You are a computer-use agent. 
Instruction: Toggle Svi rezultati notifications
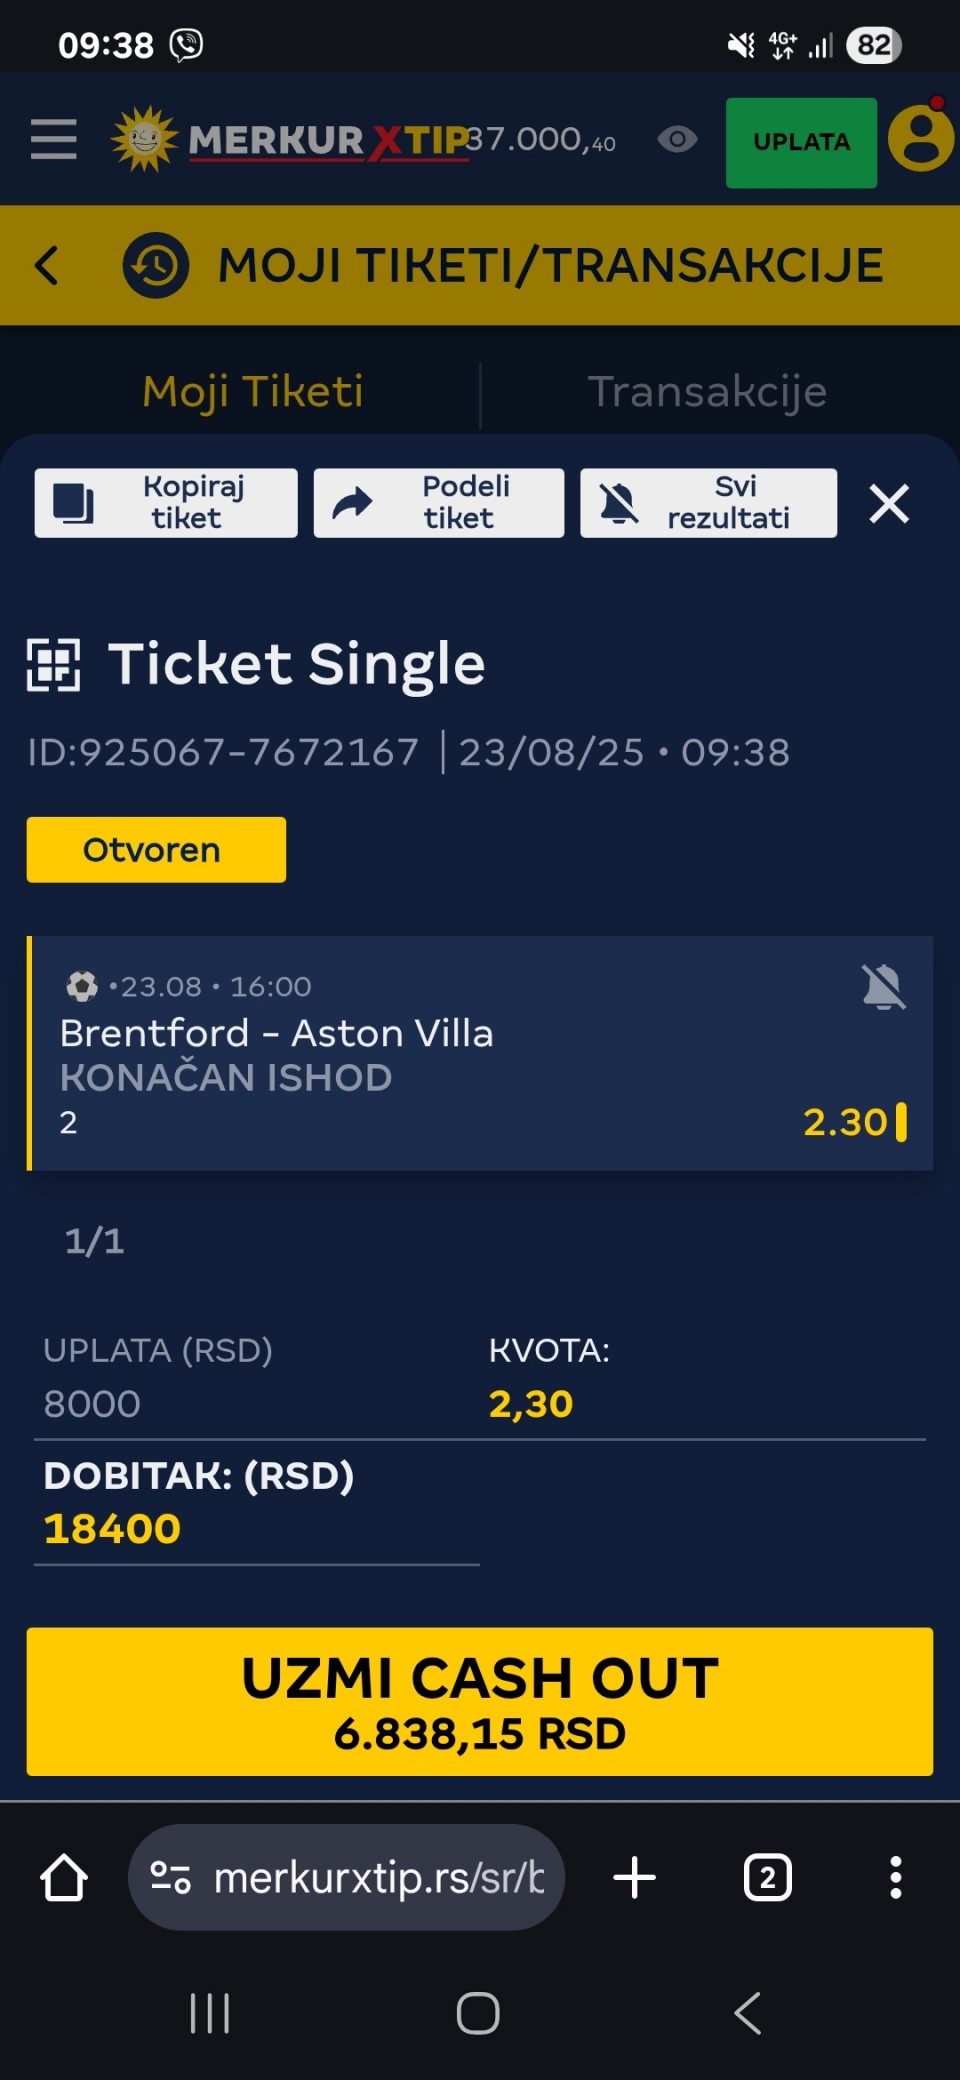coord(709,503)
